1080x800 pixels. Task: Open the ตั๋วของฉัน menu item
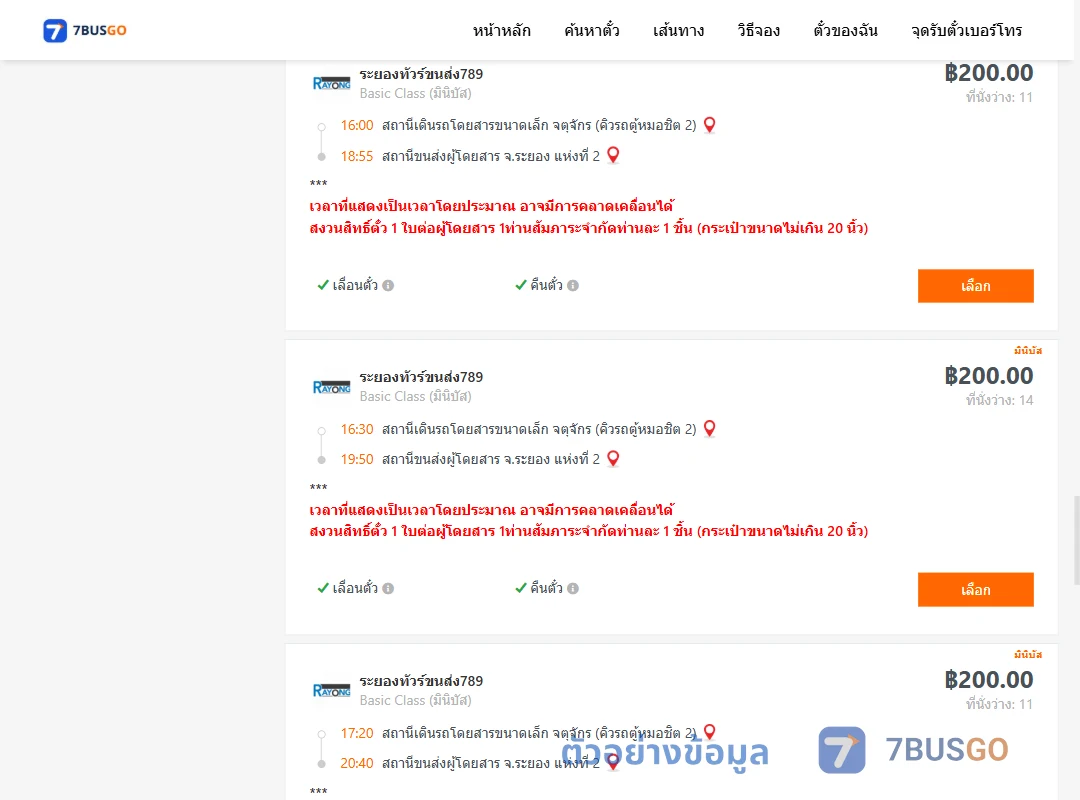pos(845,30)
